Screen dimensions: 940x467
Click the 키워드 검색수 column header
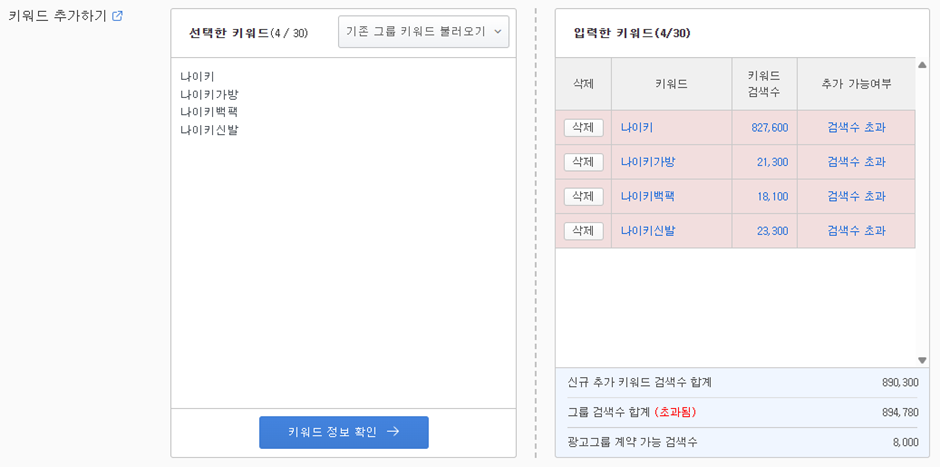(764, 84)
